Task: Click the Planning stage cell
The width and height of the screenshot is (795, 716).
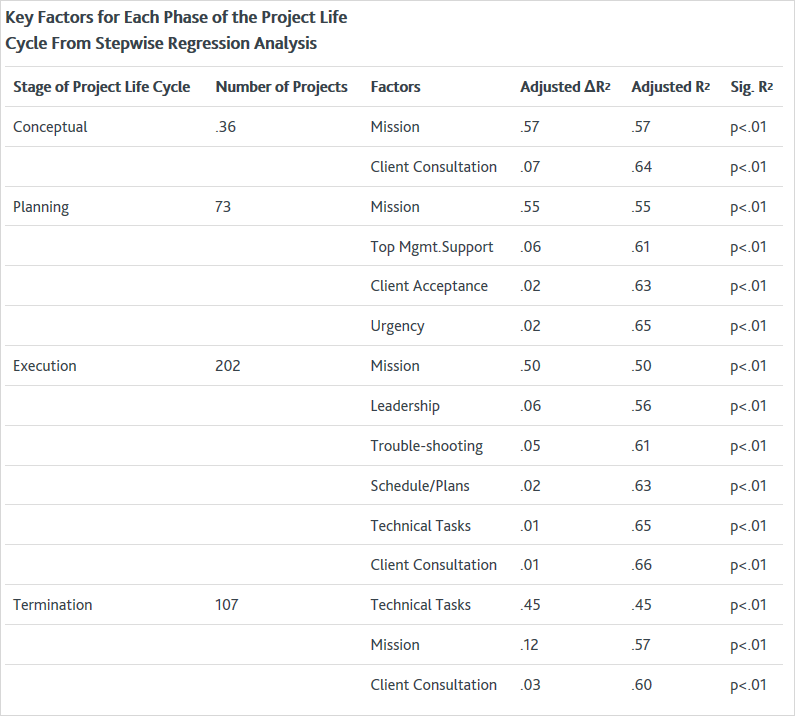Action: click(41, 207)
